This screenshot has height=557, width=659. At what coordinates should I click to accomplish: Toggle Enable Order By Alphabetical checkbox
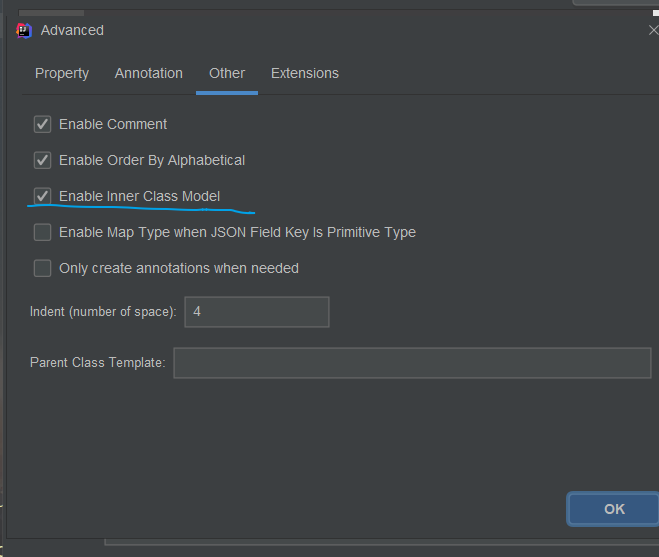pos(42,160)
